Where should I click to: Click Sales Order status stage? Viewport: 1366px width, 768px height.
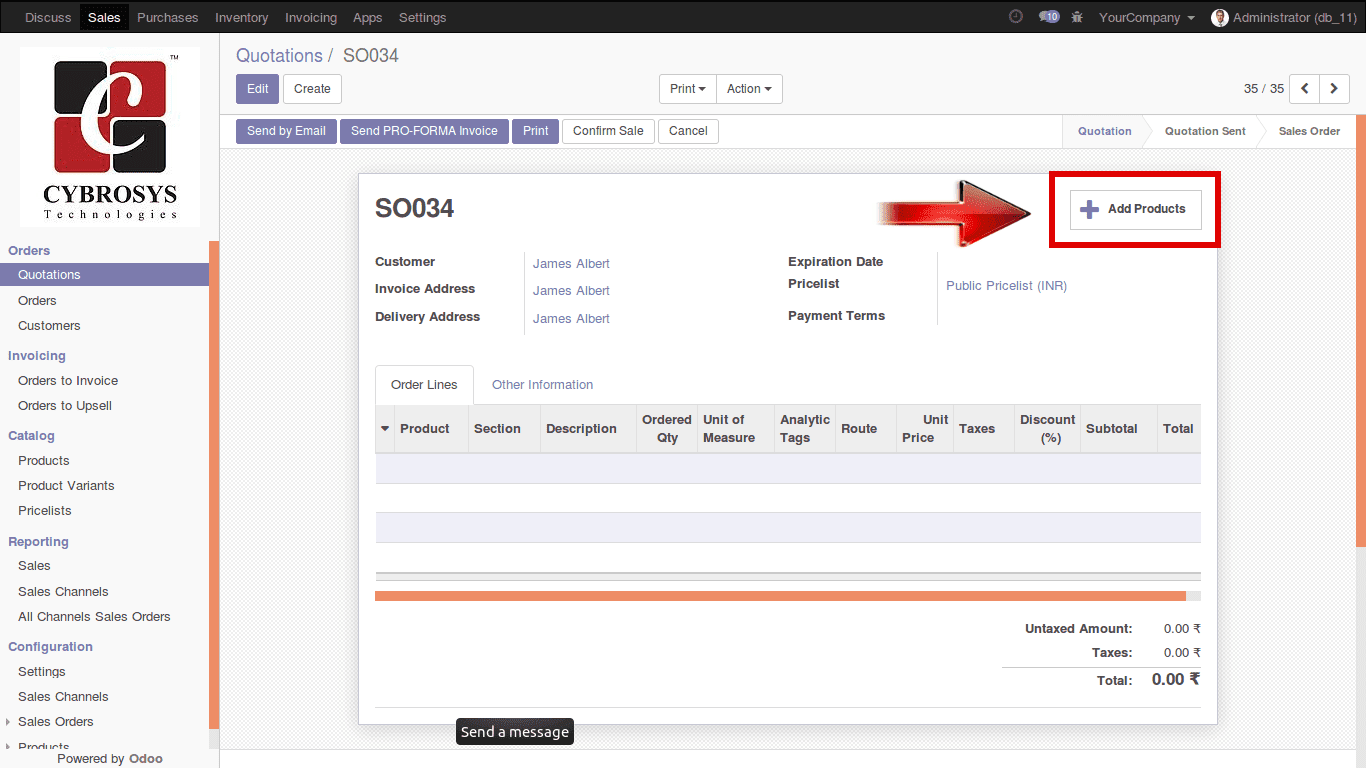[x=1309, y=131]
